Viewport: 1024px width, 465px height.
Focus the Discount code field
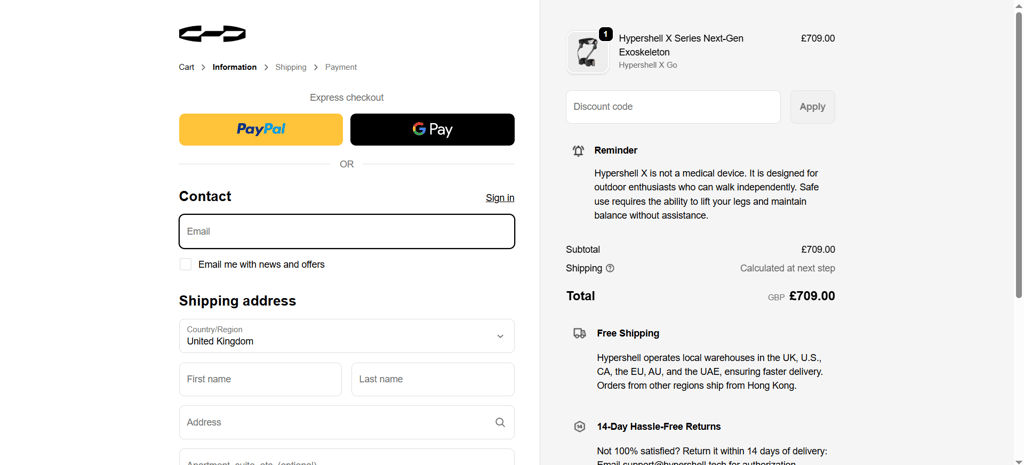(x=673, y=106)
